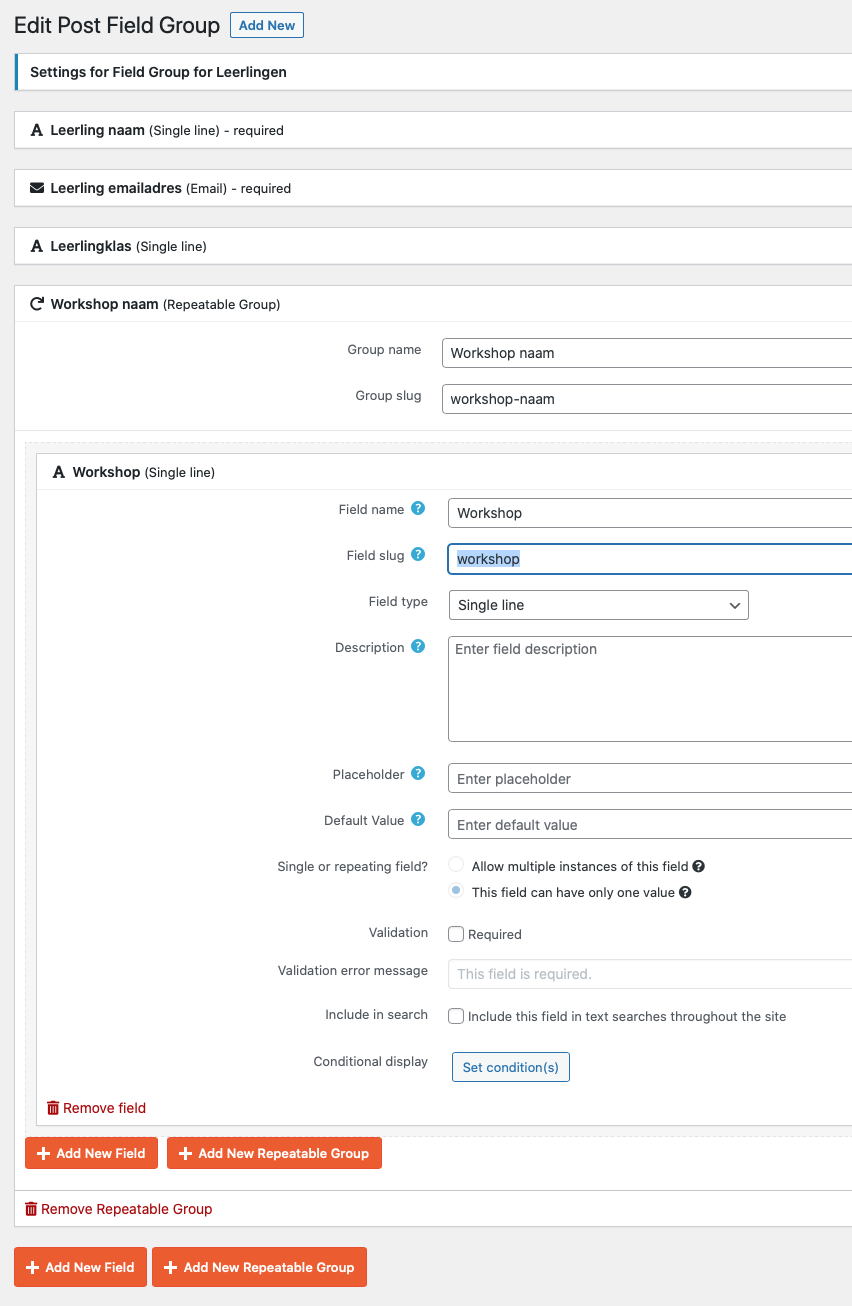Image resolution: width=852 pixels, height=1306 pixels.
Task: Show help for Field name
Action: (418, 509)
